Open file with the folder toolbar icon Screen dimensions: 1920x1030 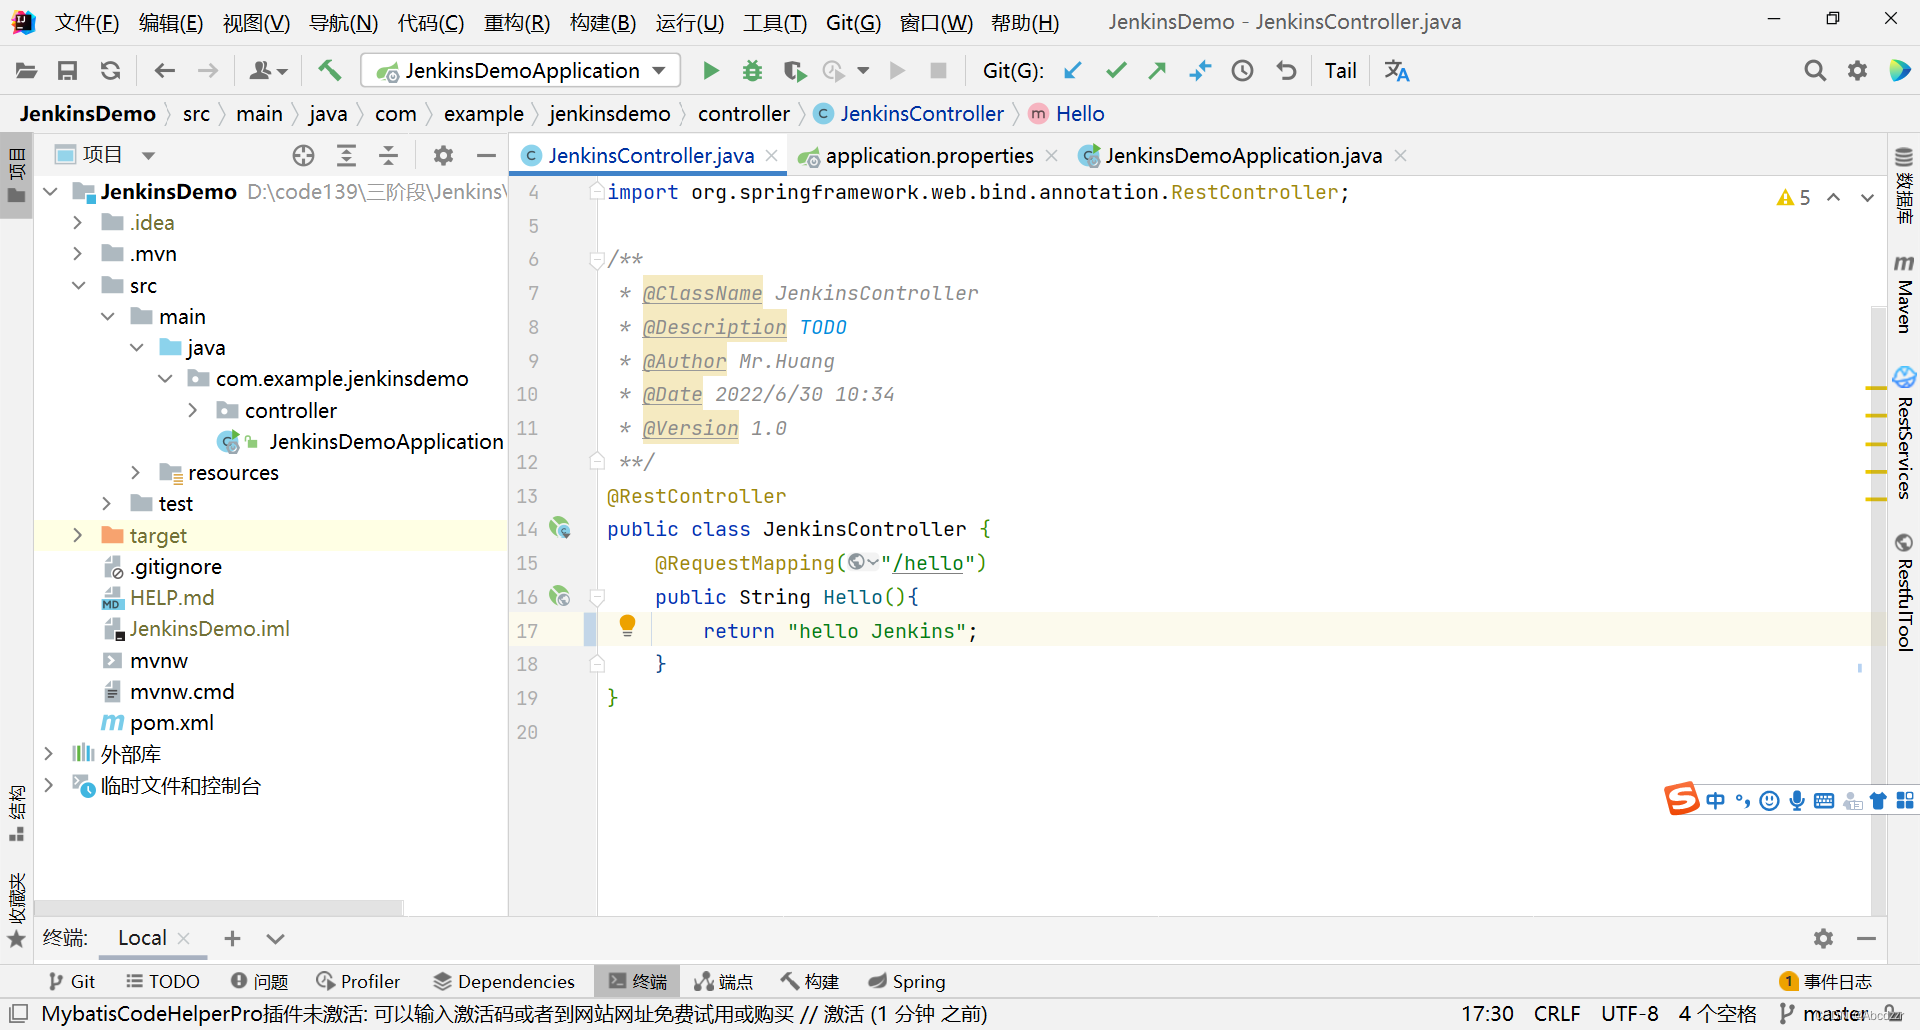pos(26,71)
